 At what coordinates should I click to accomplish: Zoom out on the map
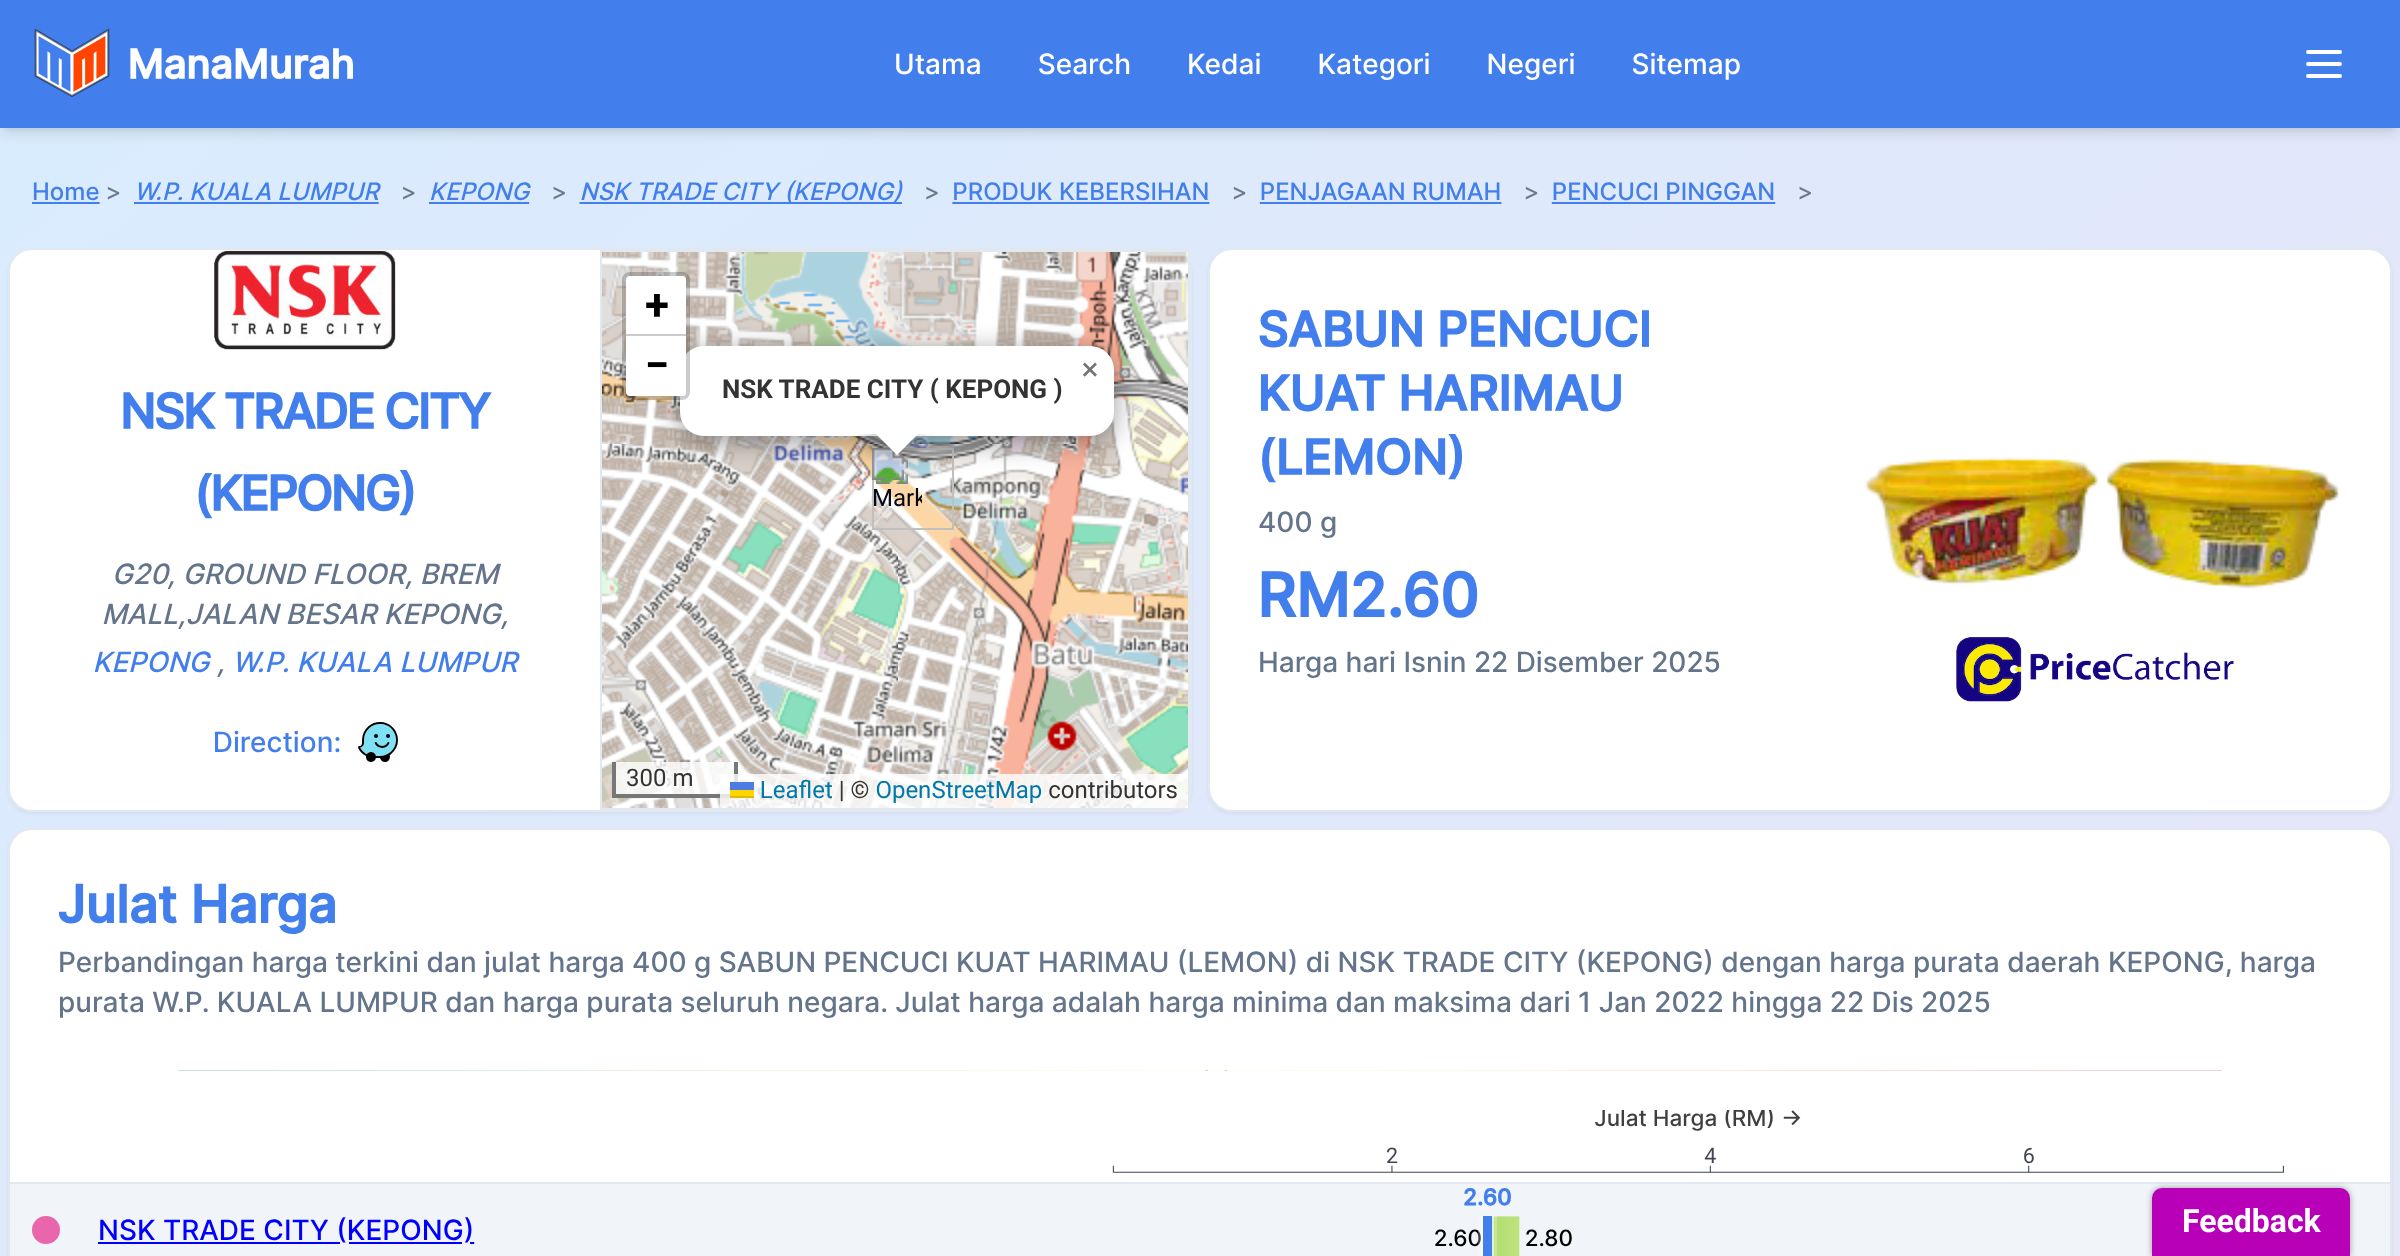click(x=656, y=365)
